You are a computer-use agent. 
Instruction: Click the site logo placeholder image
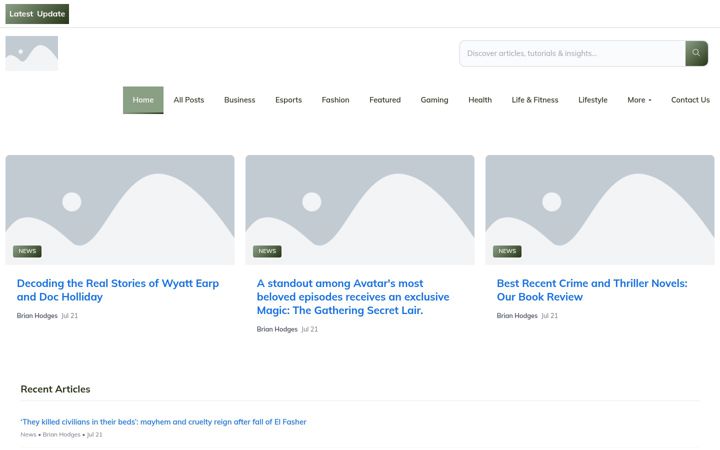point(32,53)
